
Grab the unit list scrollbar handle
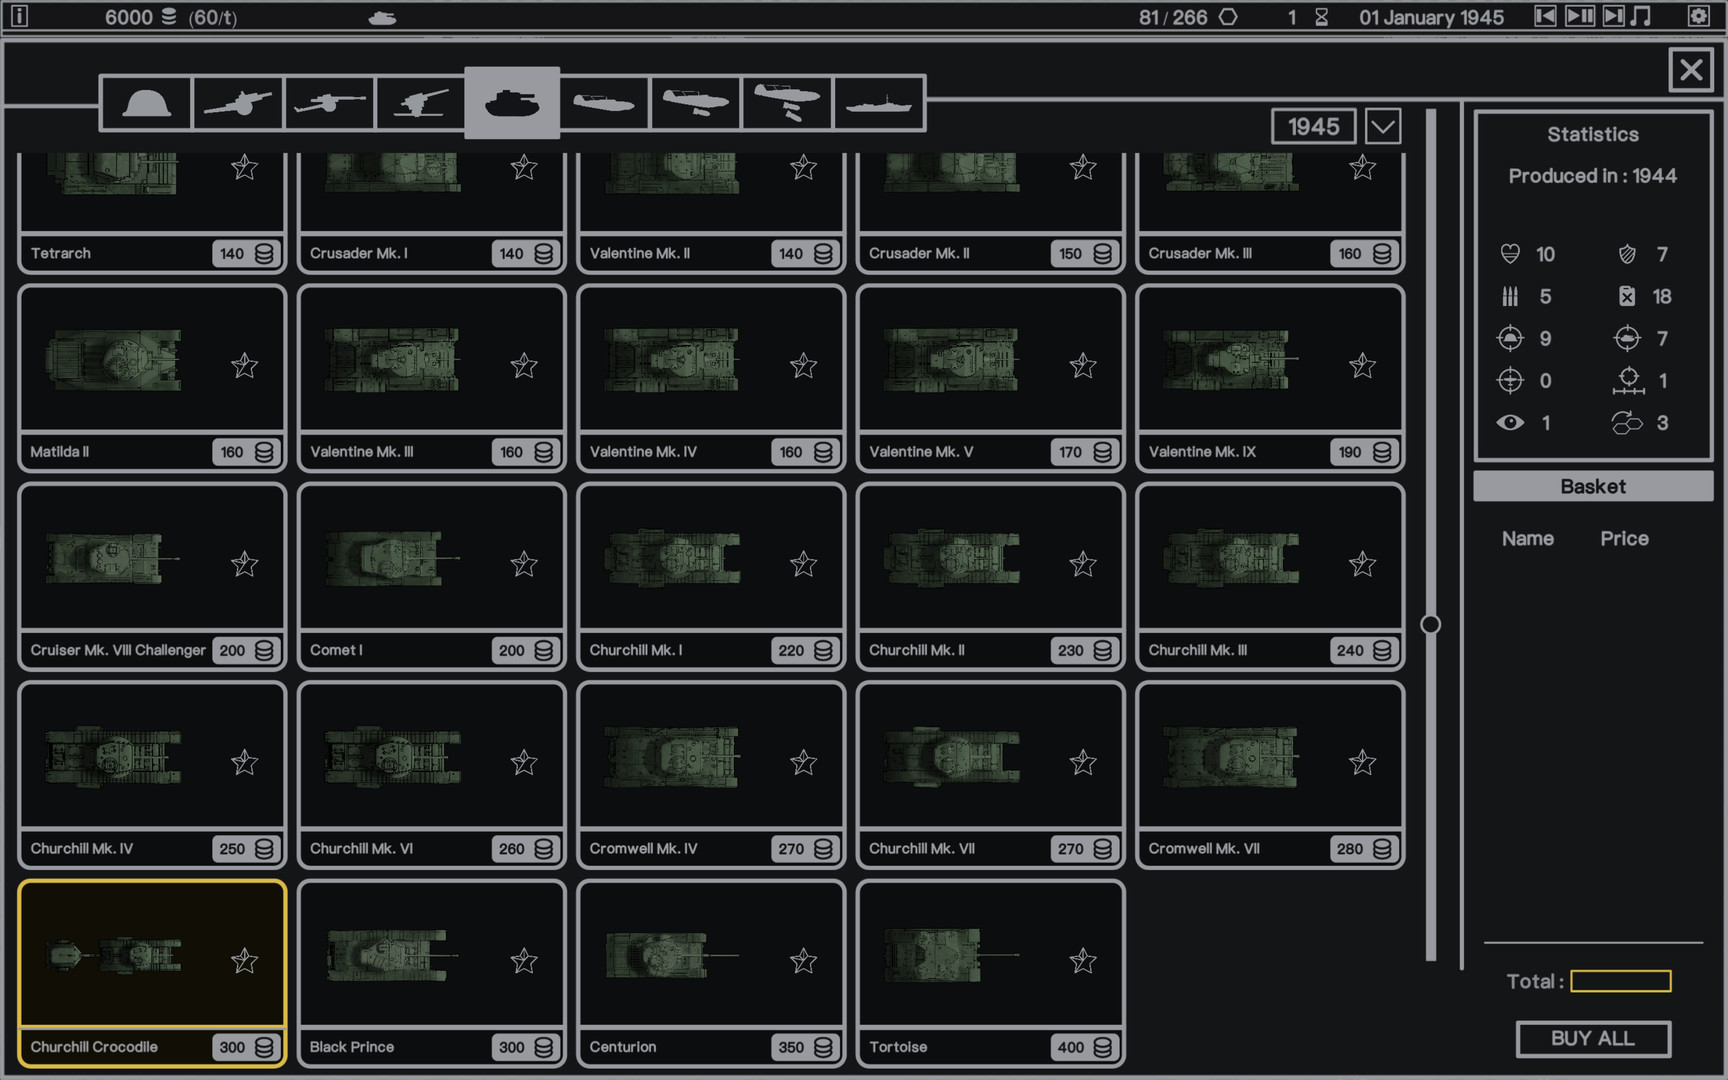coord(1431,624)
